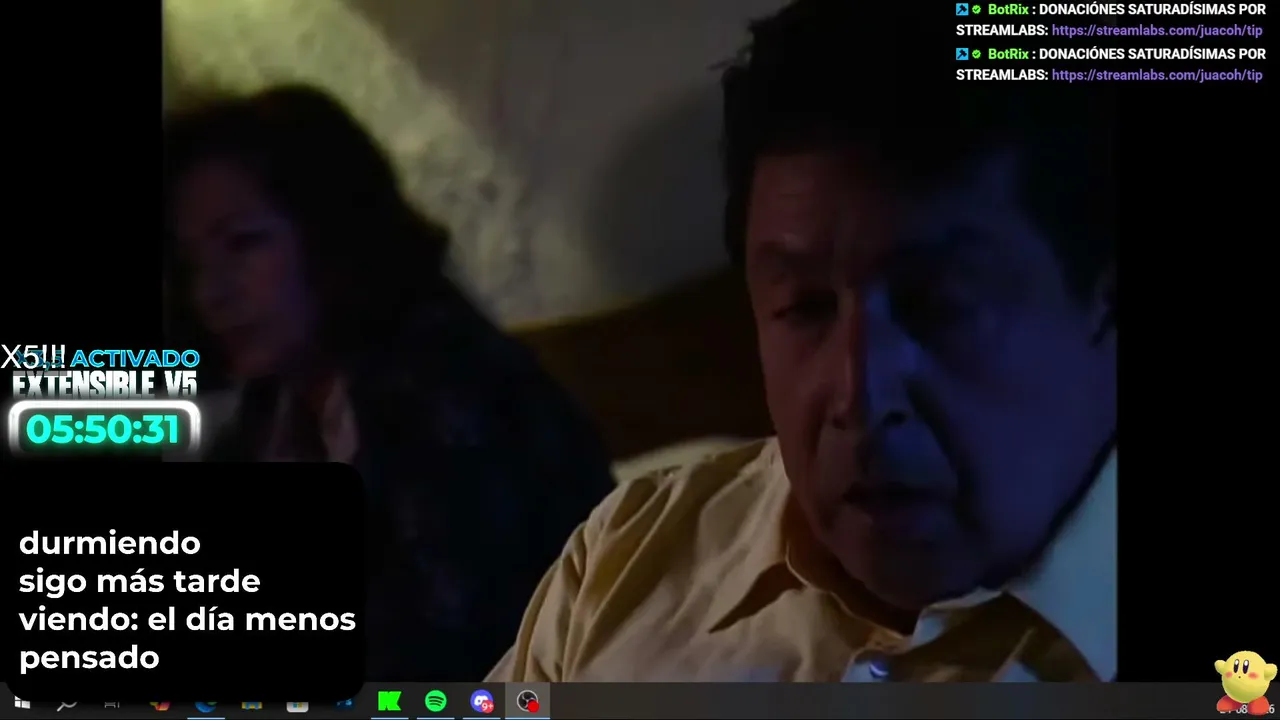Image resolution: width=1280 pixels, height=720 pixels.
Task: Click the EXTENSIBLE V5 label
Action: click(x=105, y=384)
